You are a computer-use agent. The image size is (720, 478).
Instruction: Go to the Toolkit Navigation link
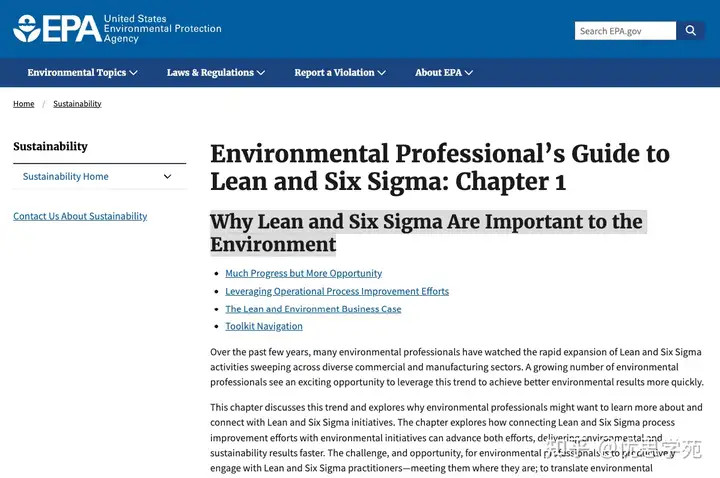coord(264,326)
